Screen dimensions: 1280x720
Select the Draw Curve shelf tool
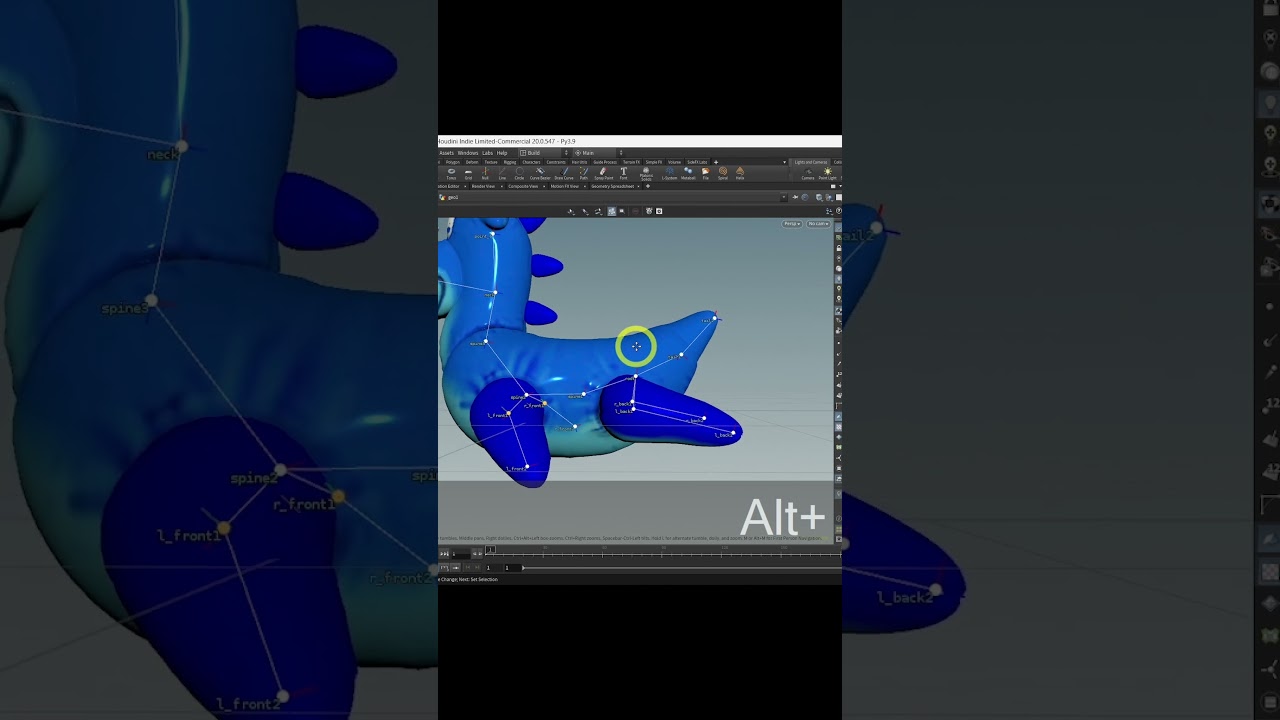click(x=564, y=174)
